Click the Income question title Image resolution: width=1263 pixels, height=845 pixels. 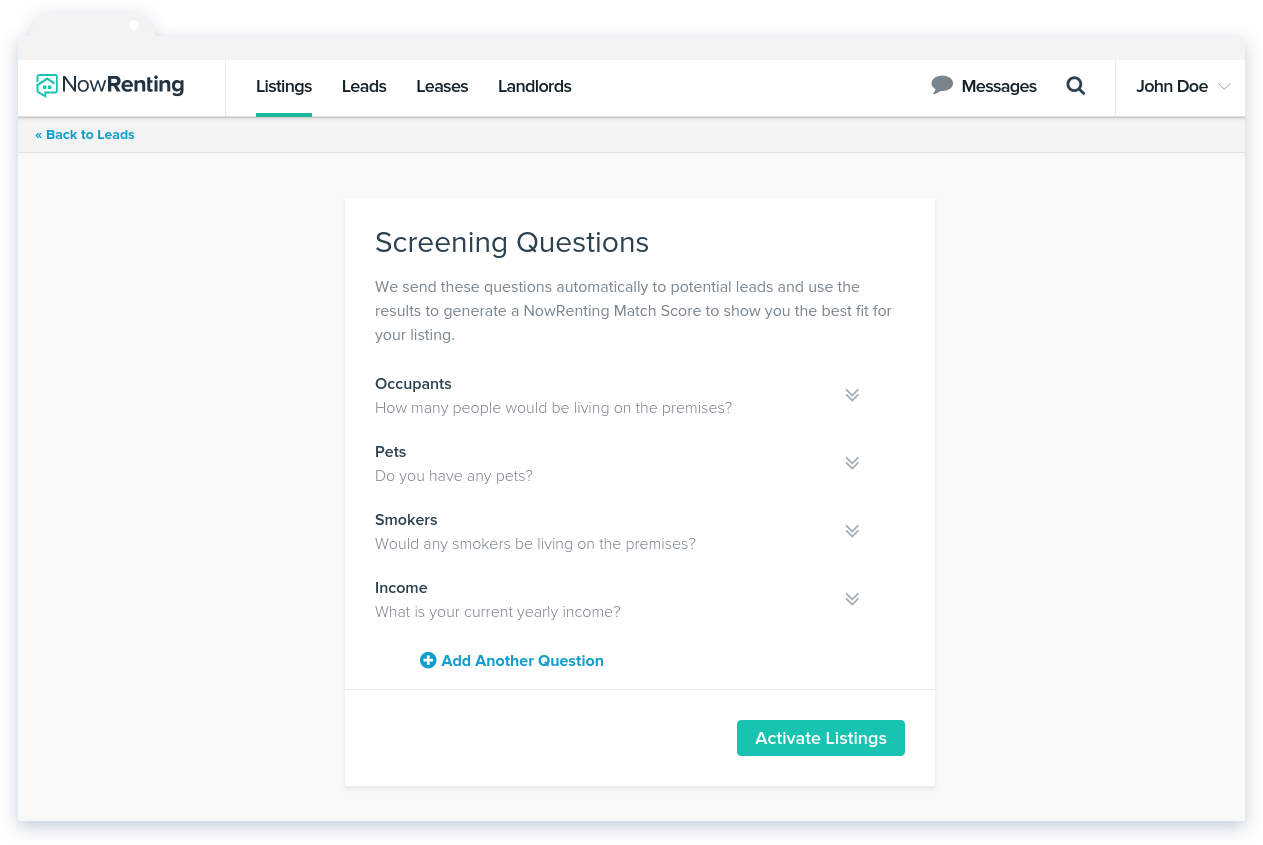401,588
